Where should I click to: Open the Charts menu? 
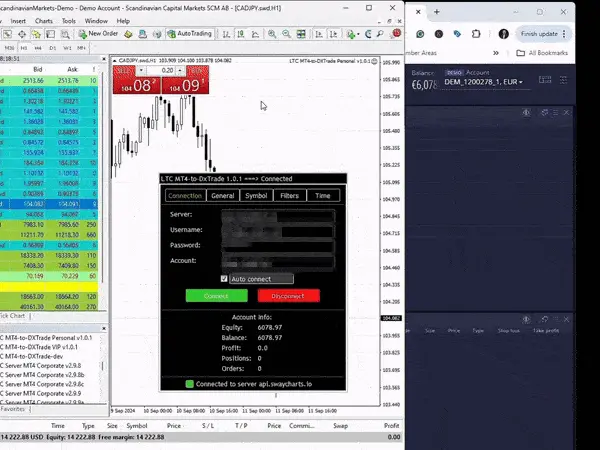pyautogui.click(x=44, y=21)
